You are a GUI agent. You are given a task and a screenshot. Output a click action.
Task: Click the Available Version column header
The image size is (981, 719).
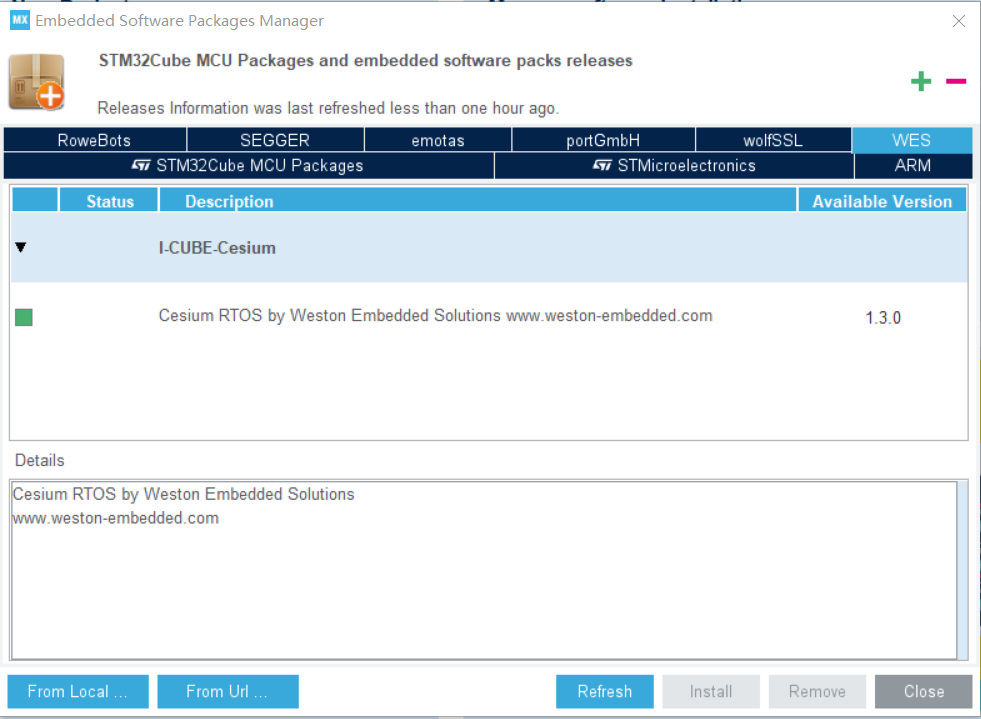click(x=882, y=201)
